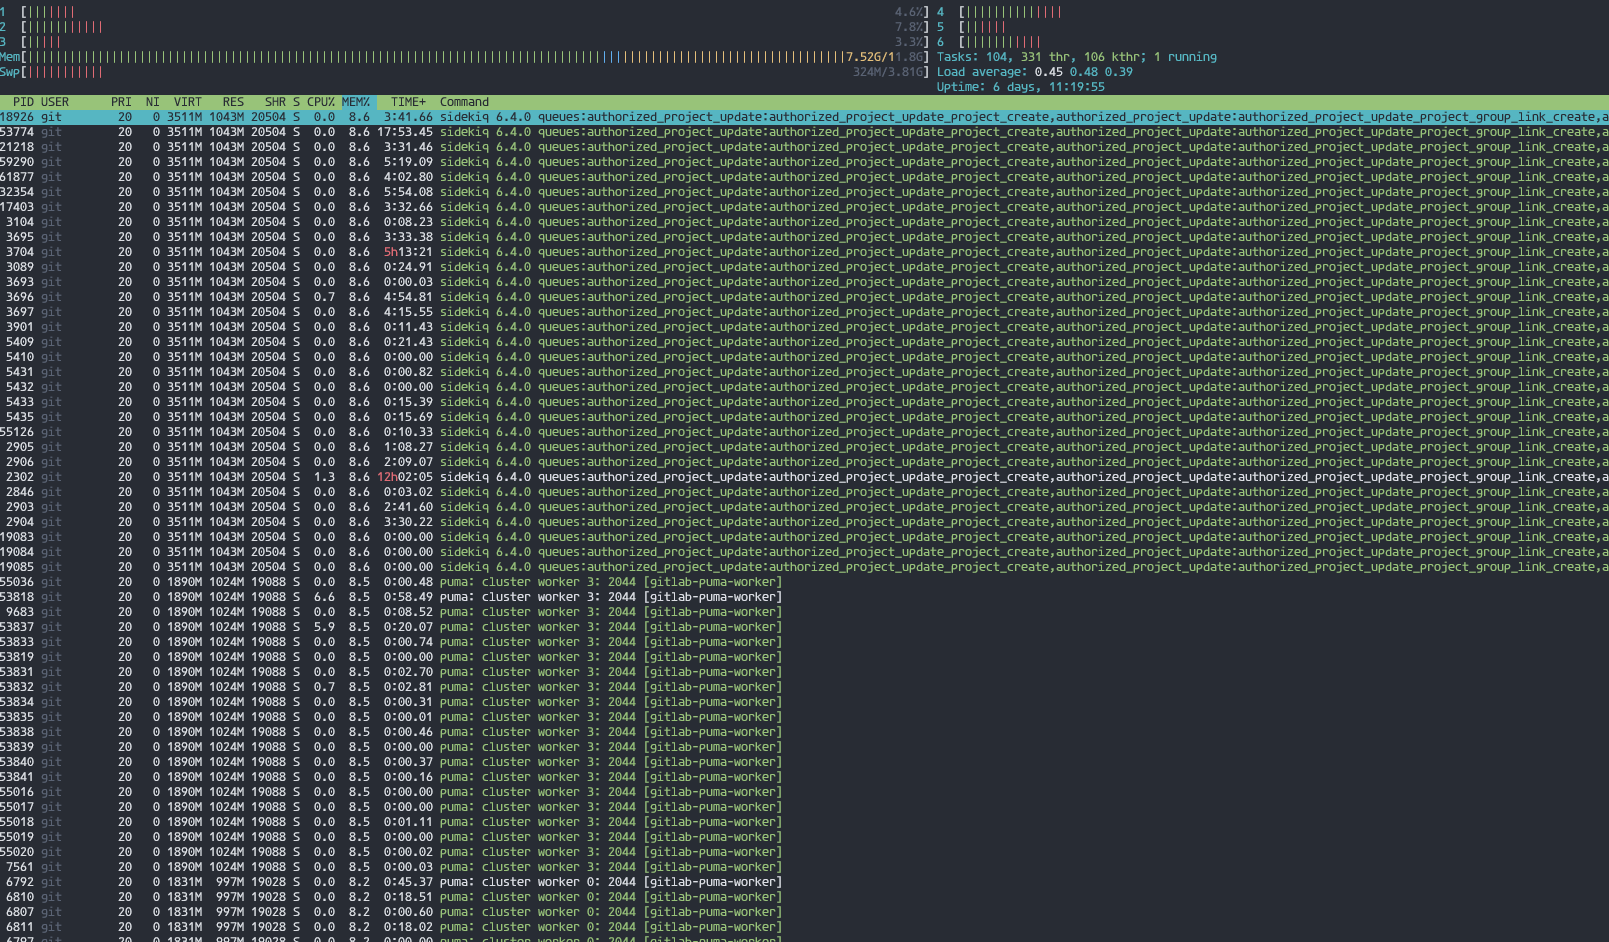Click the CPU 2 usage meter
1609x942 pixels.
pos(464,27)
